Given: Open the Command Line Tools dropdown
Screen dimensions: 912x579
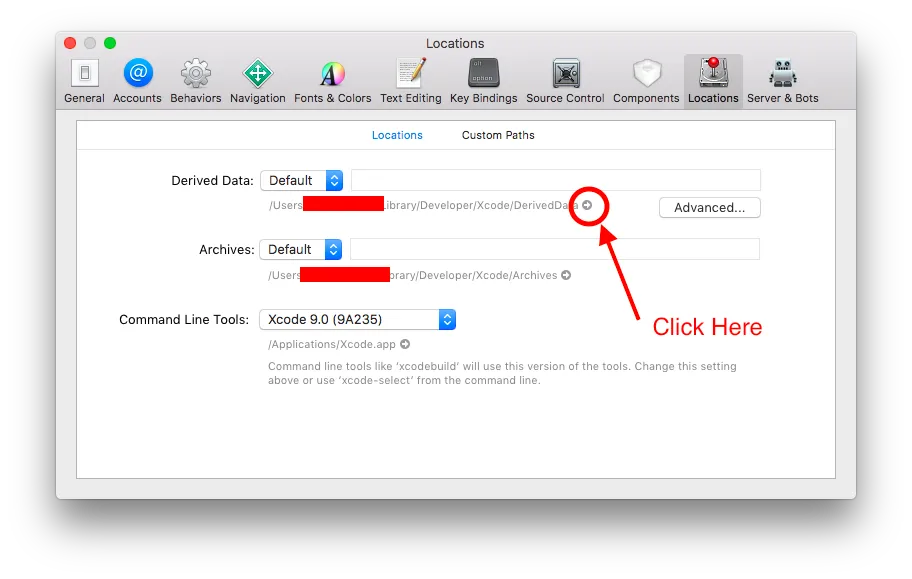Looking at the screenshot, I should (358, 319).
